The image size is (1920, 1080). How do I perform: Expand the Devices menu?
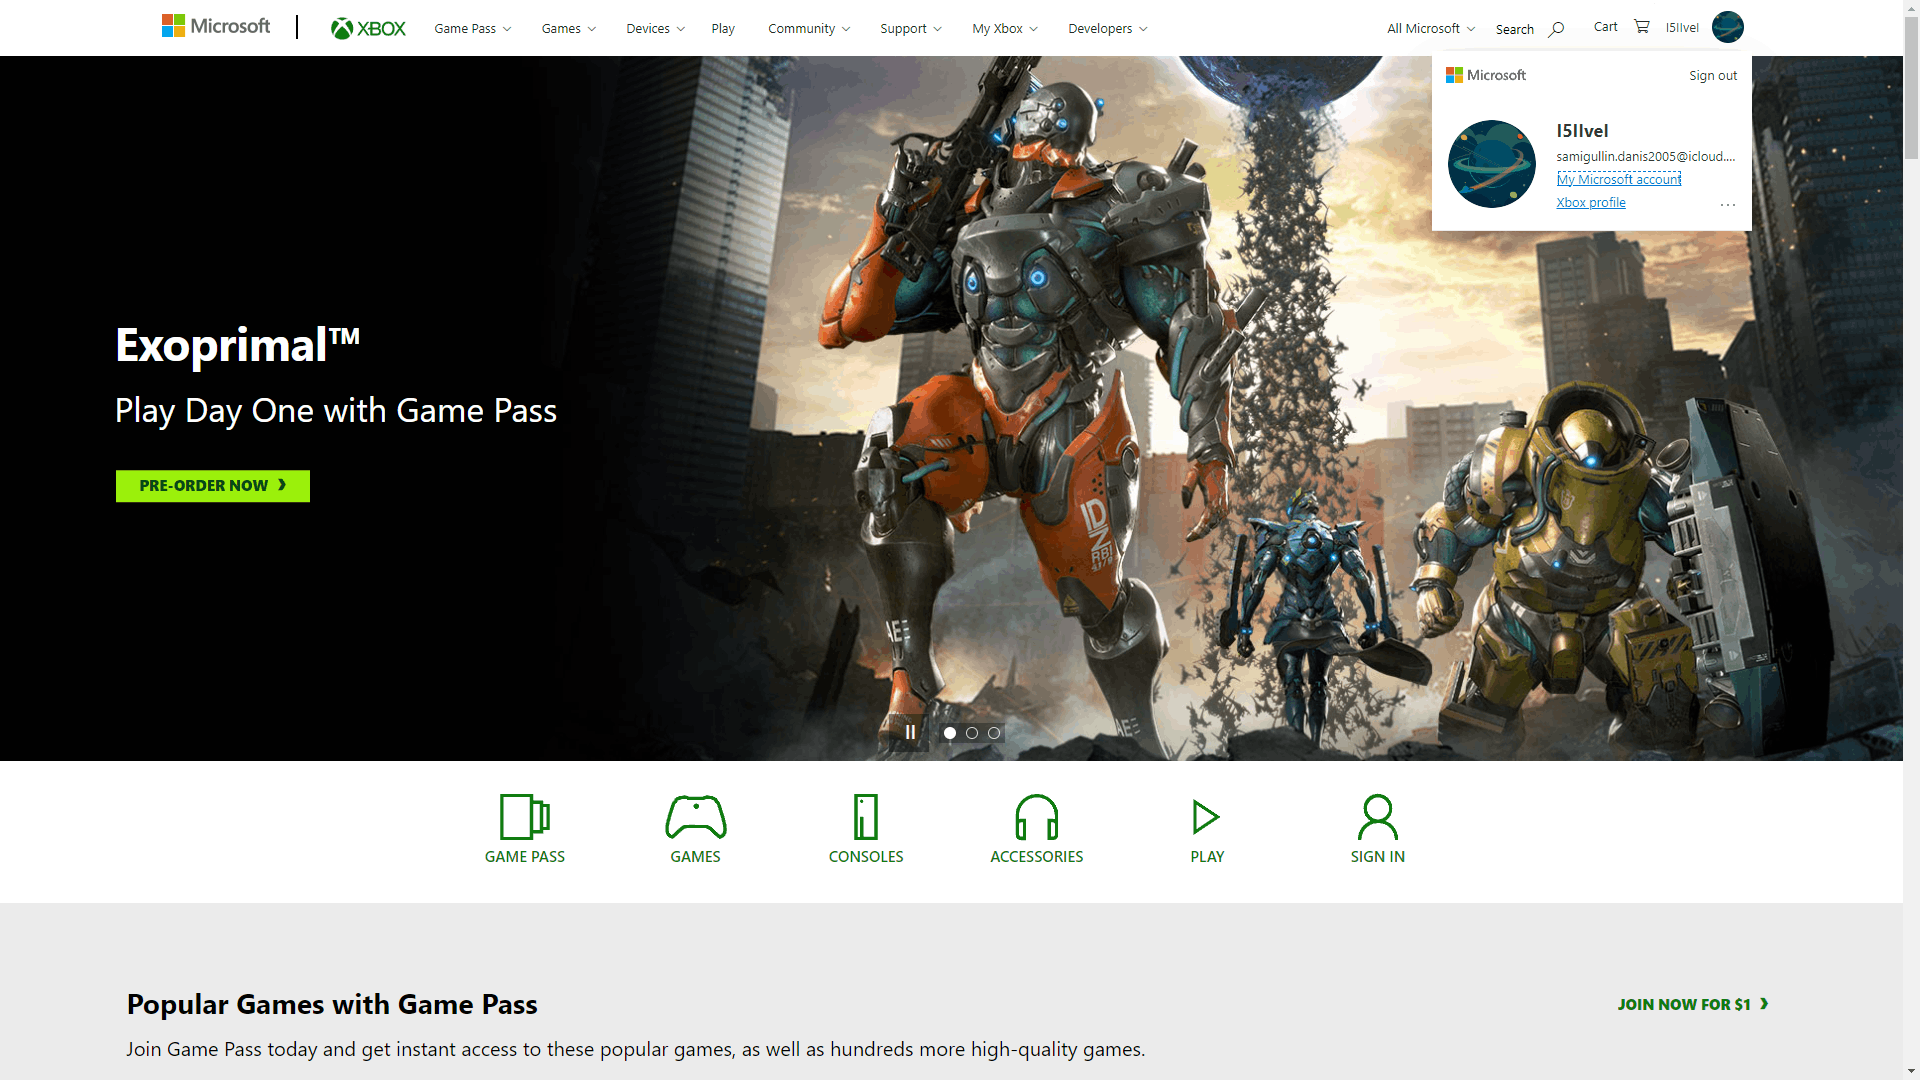[655, 29]
